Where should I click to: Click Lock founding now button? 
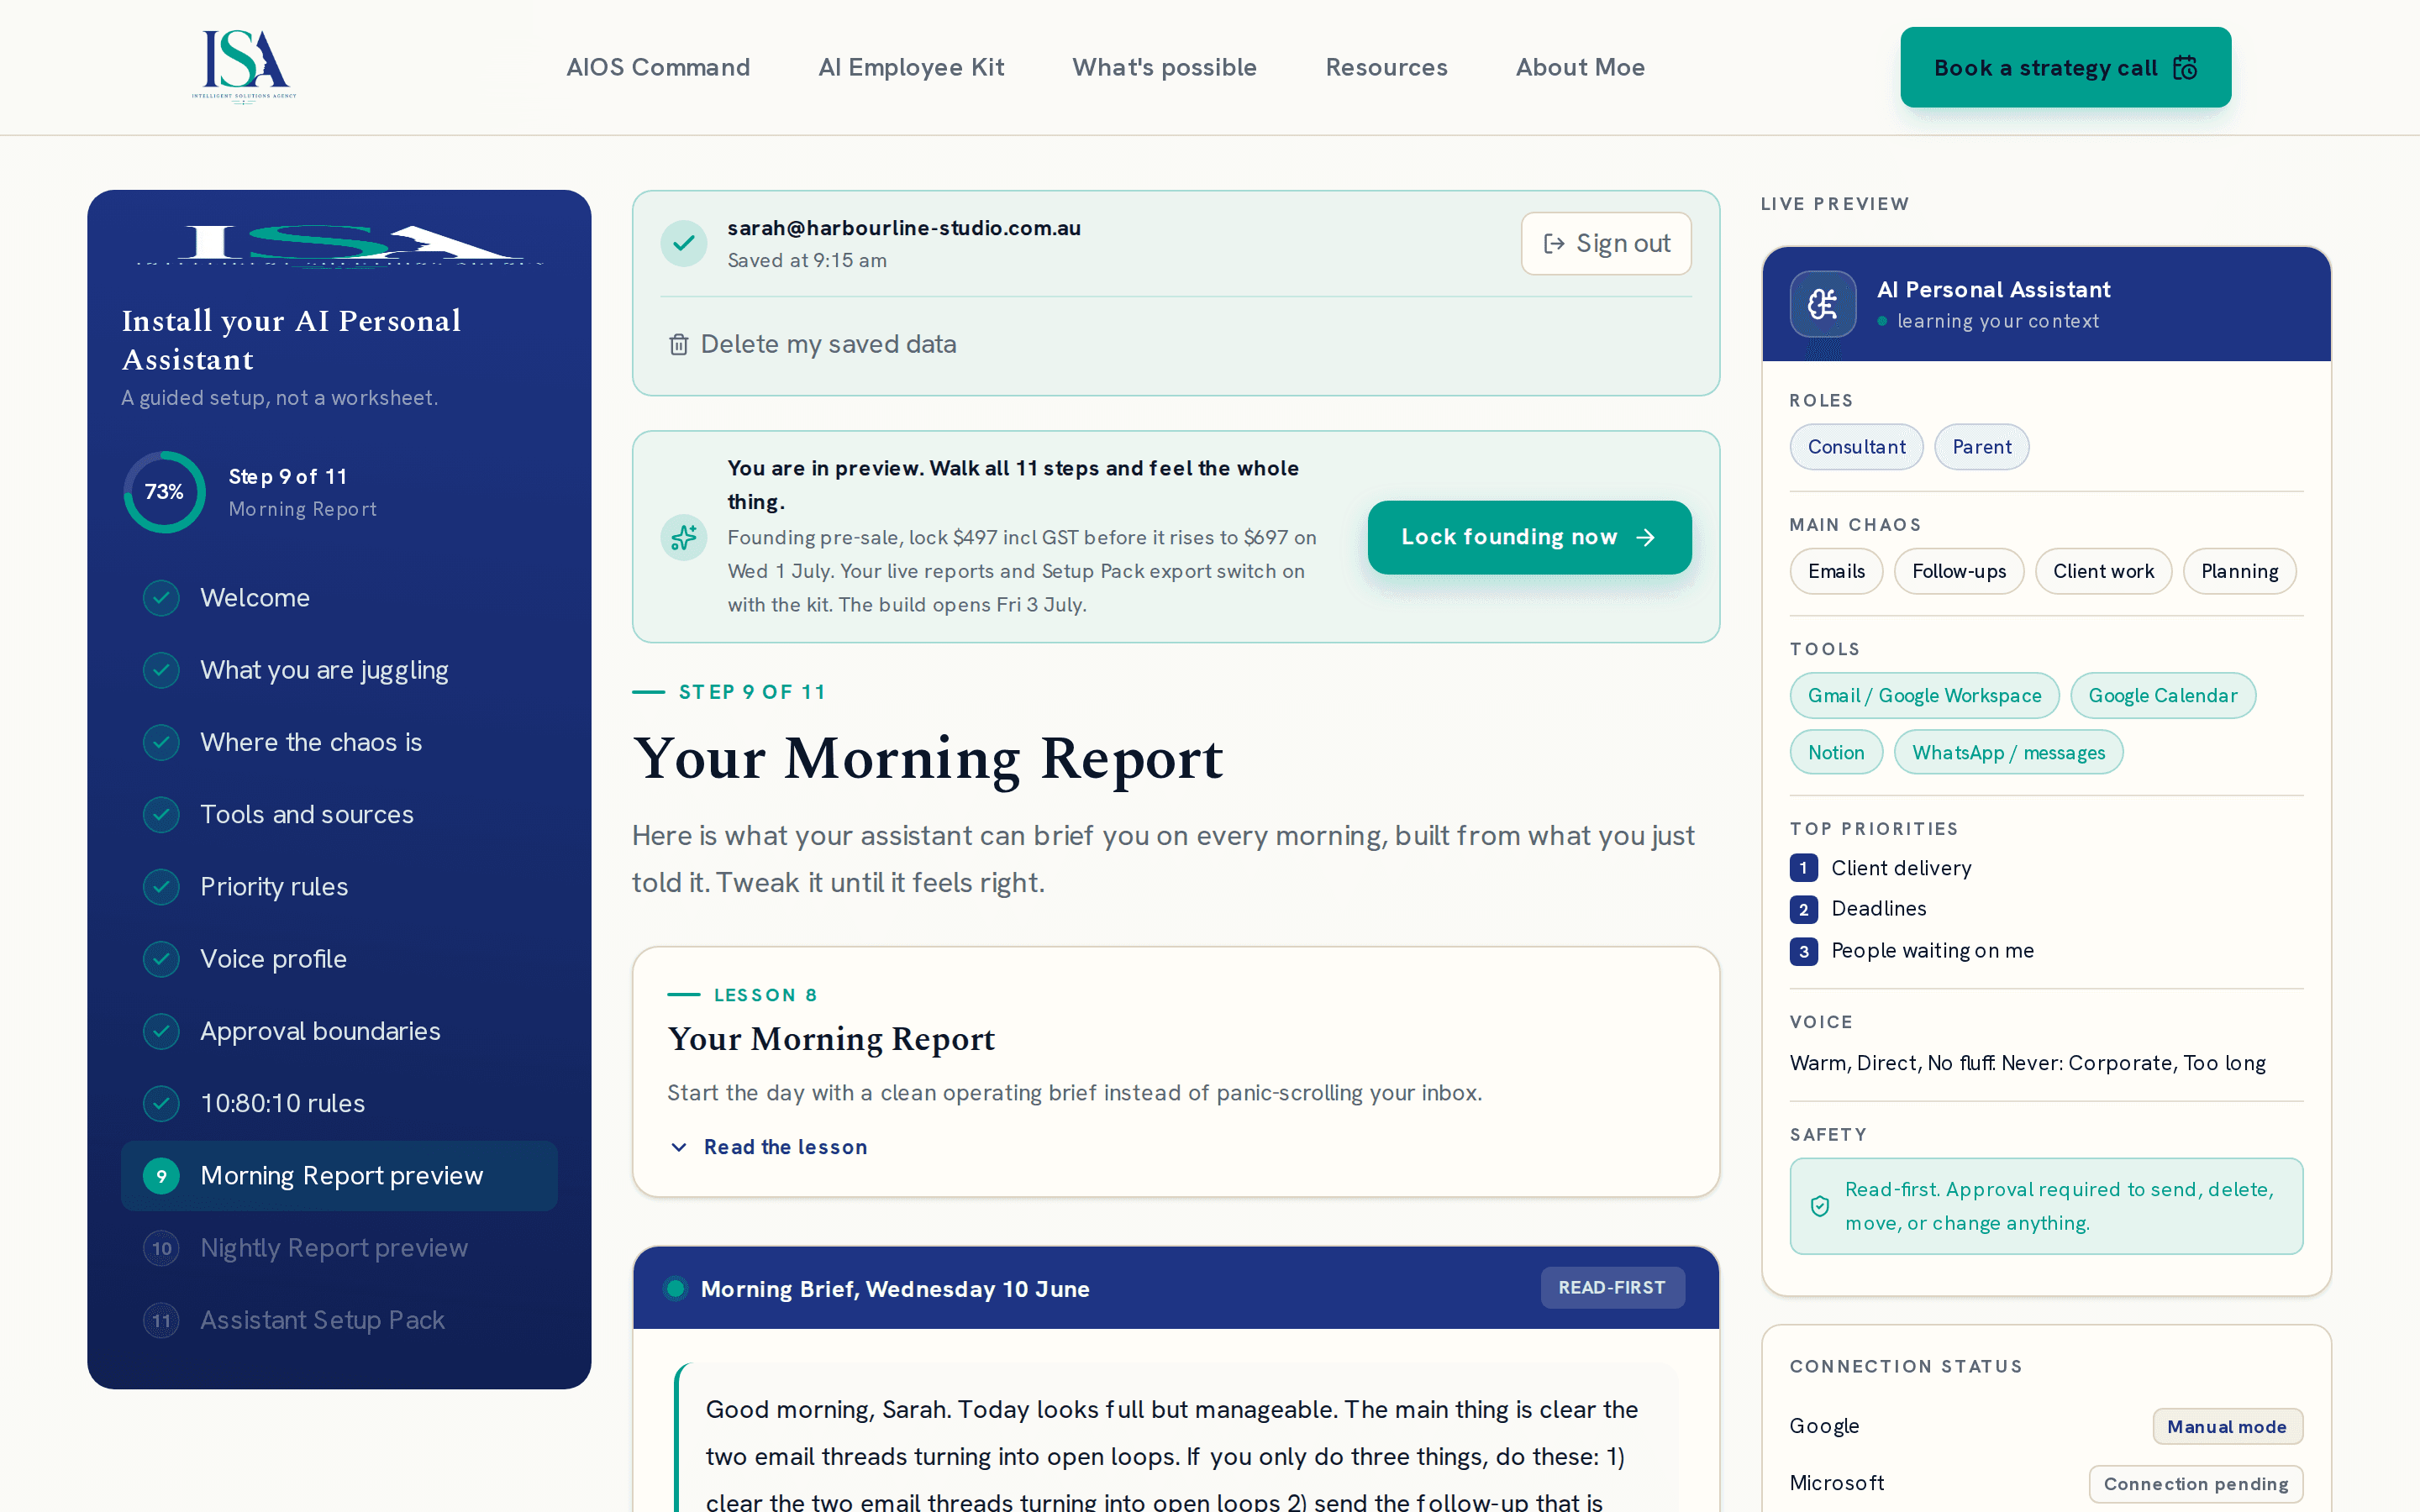pos(1529,537)
